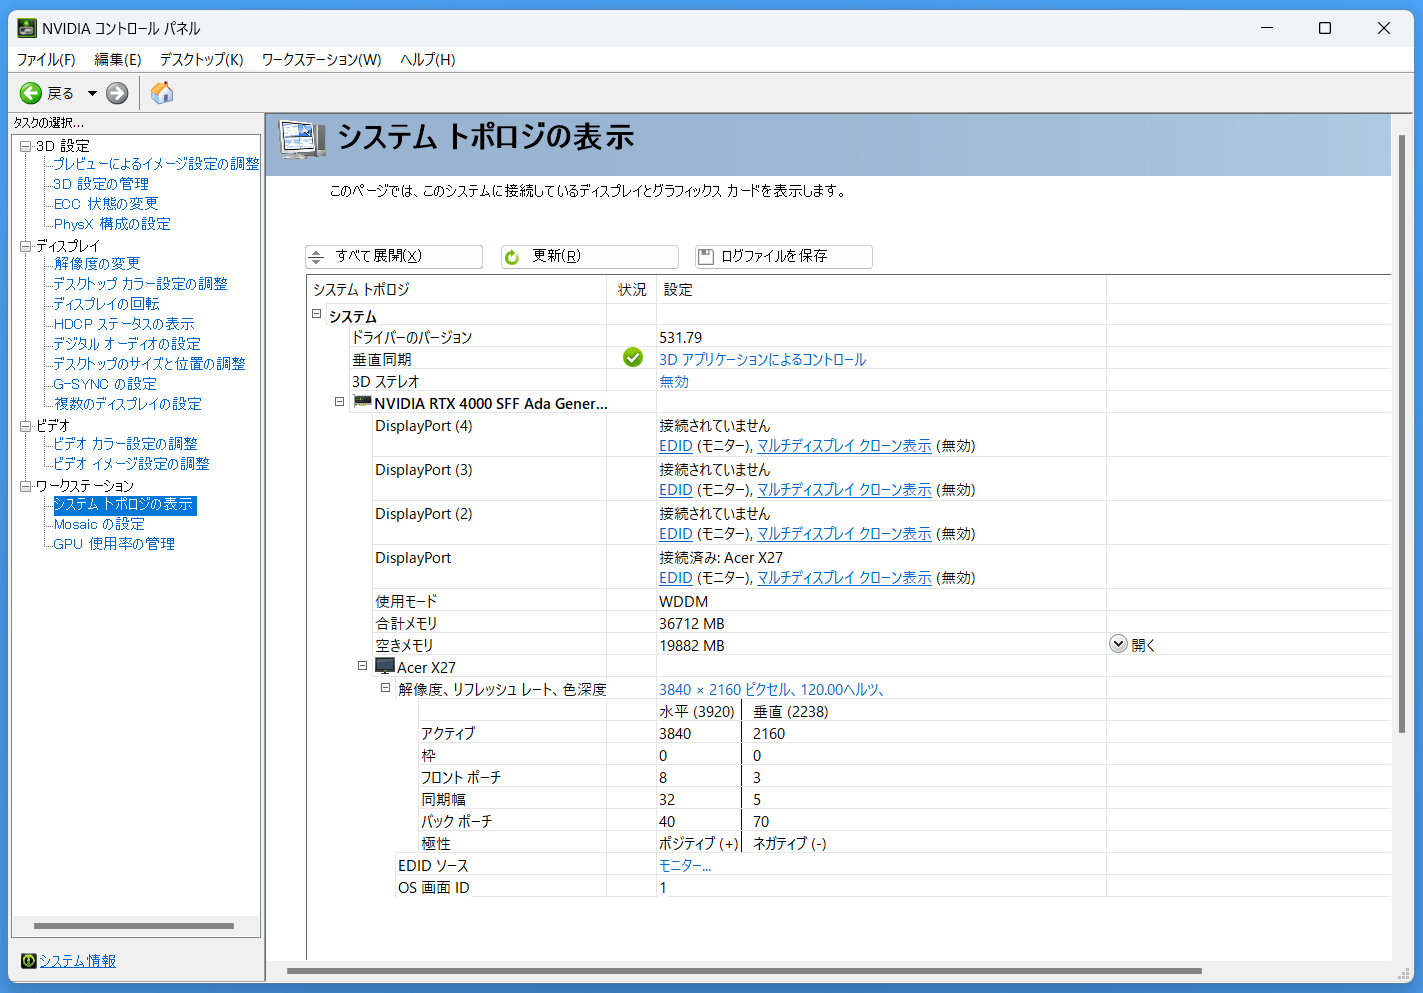This screenshot has width=1423, height=993.
Task: Select Mosaic の設定 in sidebar
Action: (x=99, y=524)
